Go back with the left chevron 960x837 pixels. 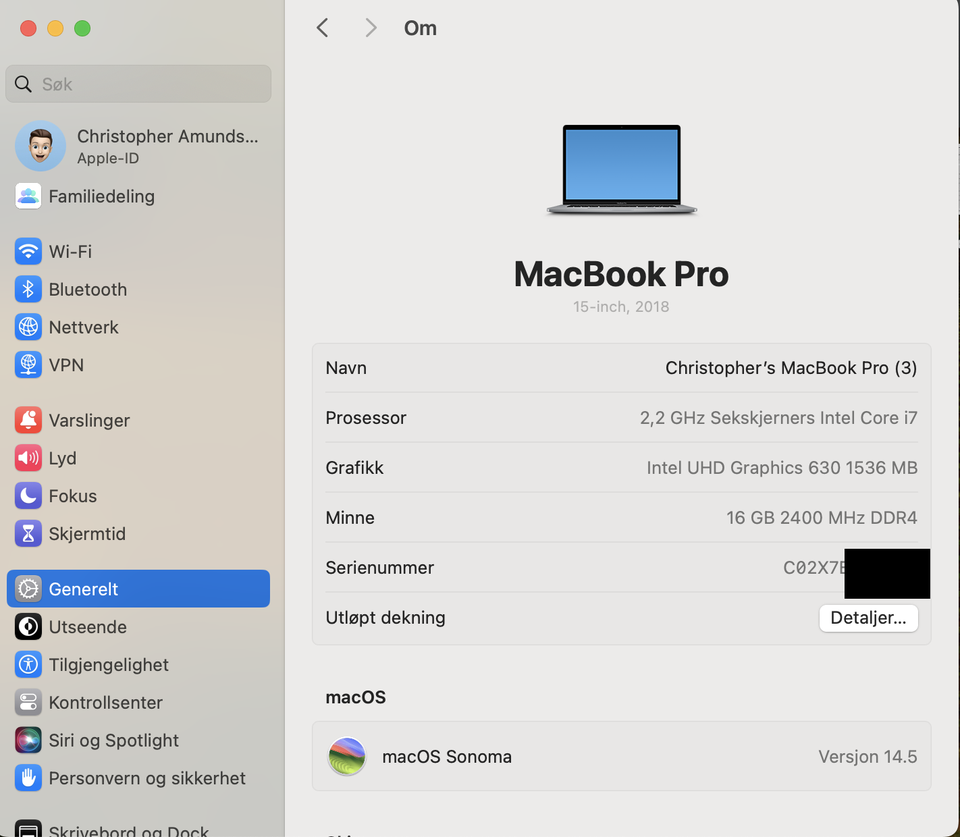323,28
